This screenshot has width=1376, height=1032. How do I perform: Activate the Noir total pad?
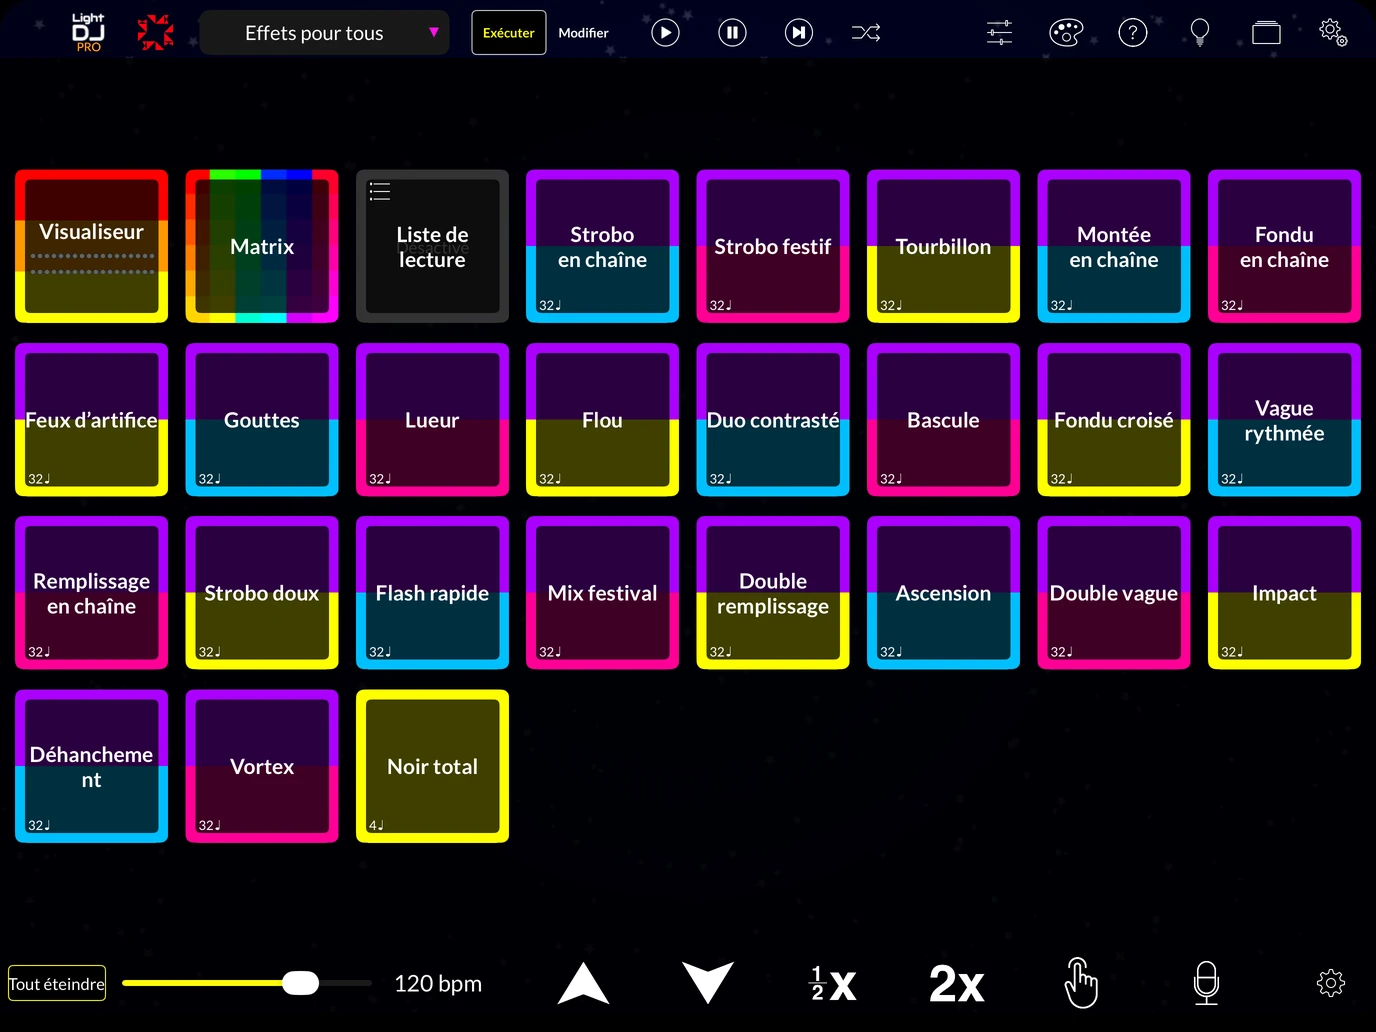(x=432, y=766)
